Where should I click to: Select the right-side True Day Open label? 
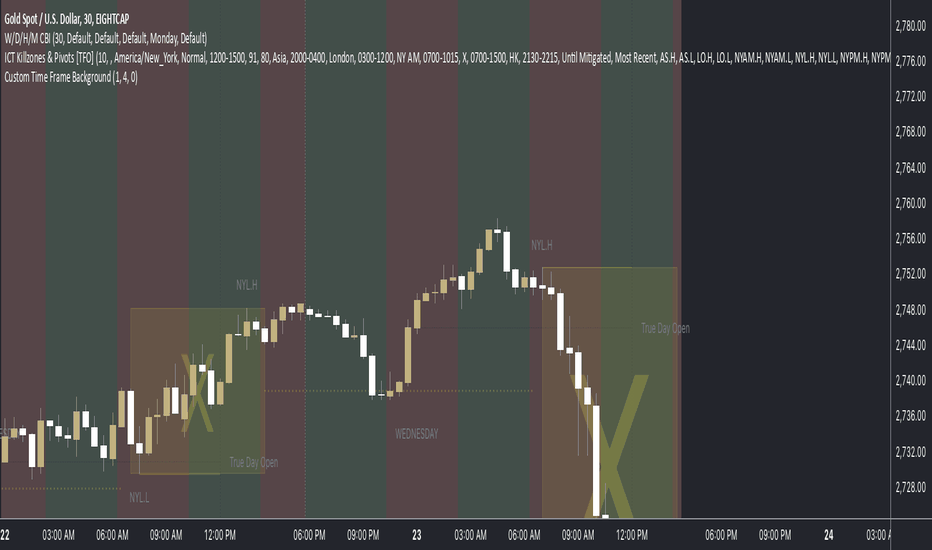[x=665, y=328]
